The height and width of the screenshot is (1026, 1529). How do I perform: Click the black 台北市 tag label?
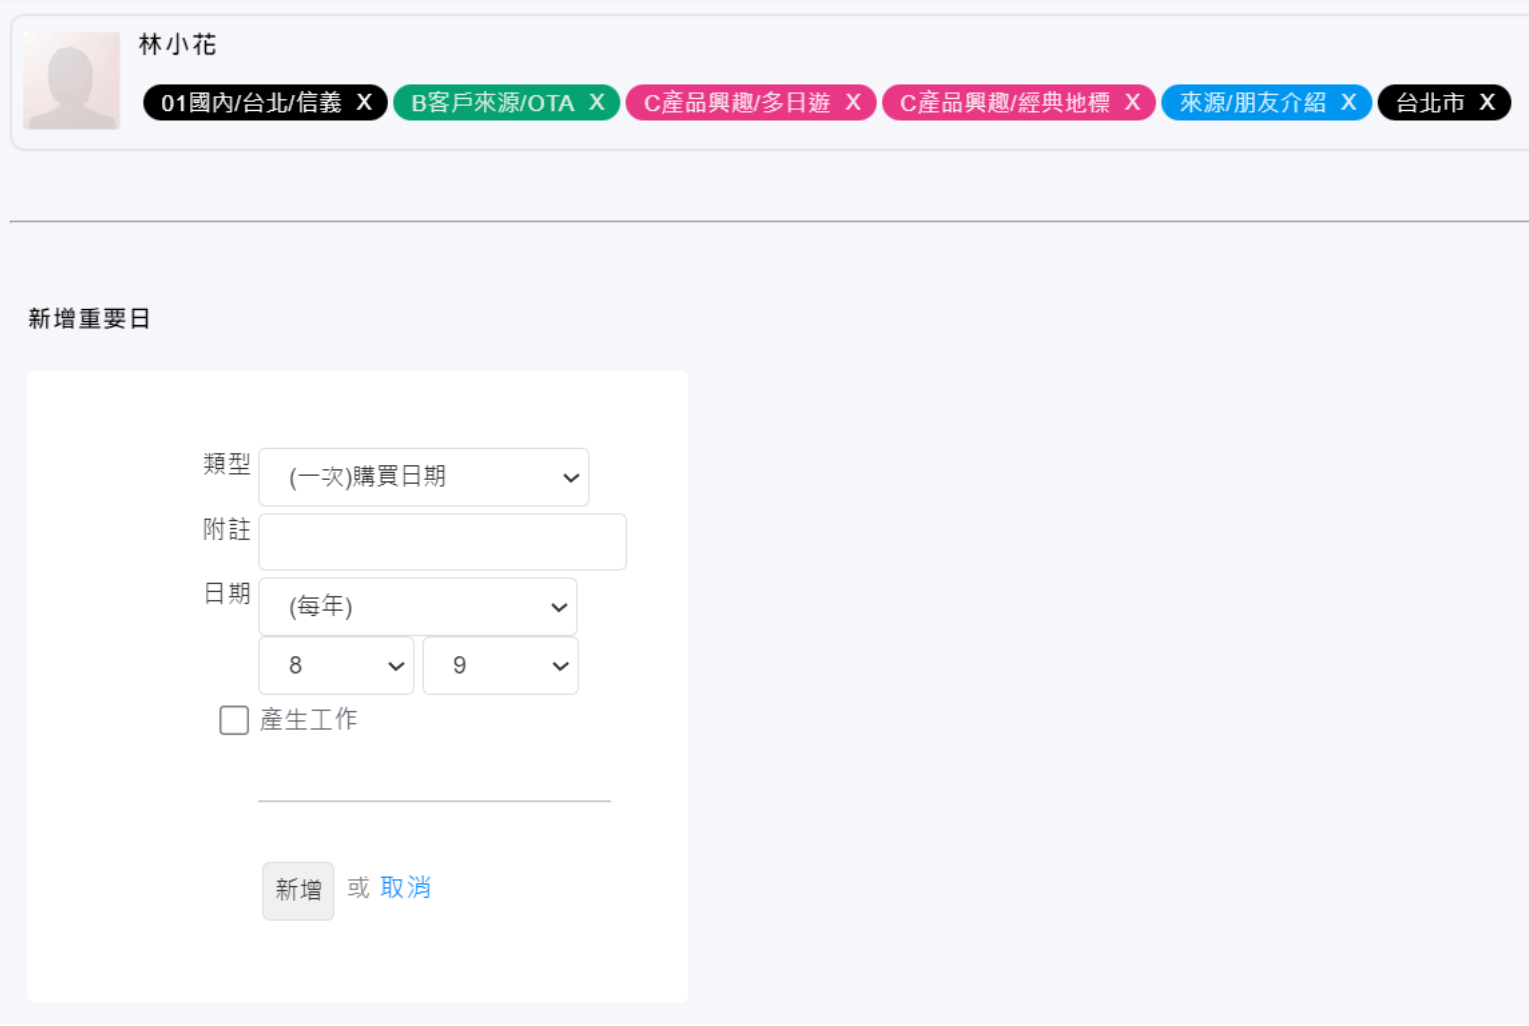click(1430, 103)
